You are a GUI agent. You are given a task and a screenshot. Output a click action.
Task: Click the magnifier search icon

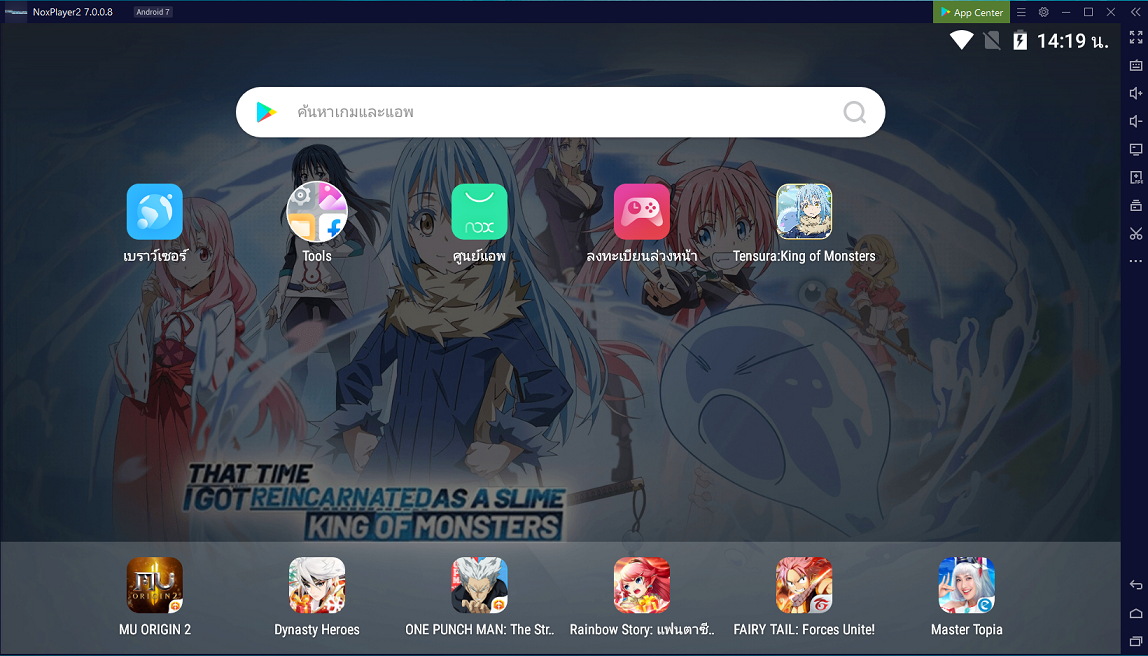point(854,112)
